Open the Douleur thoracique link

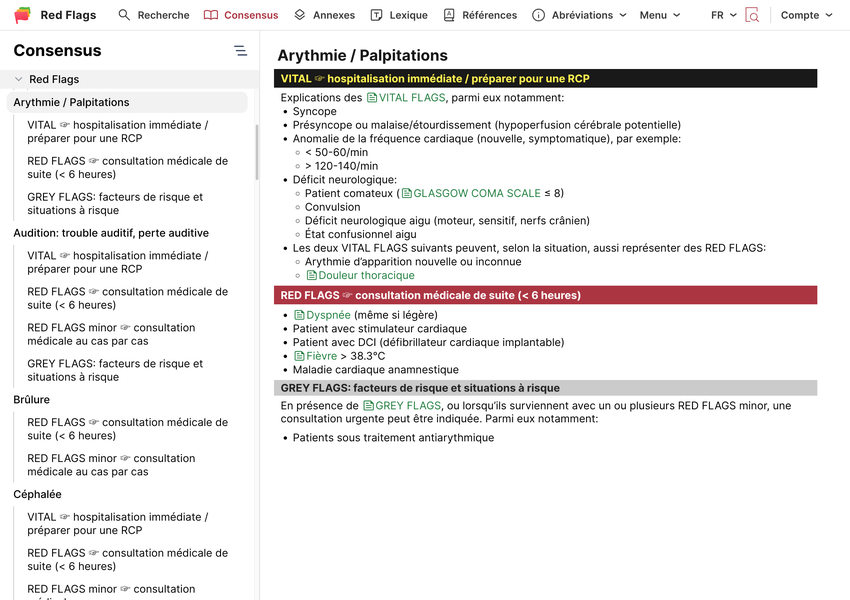point(366,275)
